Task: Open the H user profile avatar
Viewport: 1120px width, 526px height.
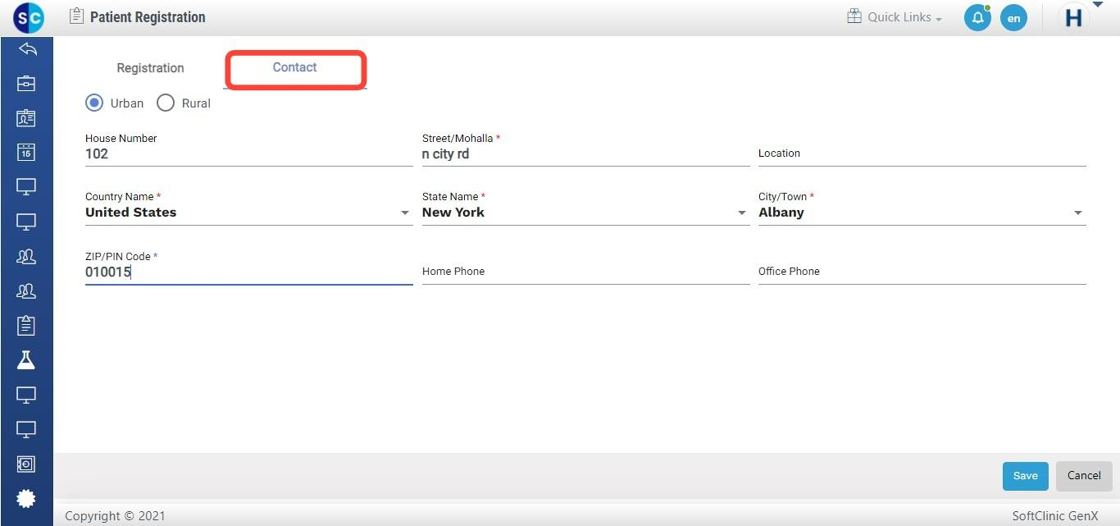Action: (1074, 18)
